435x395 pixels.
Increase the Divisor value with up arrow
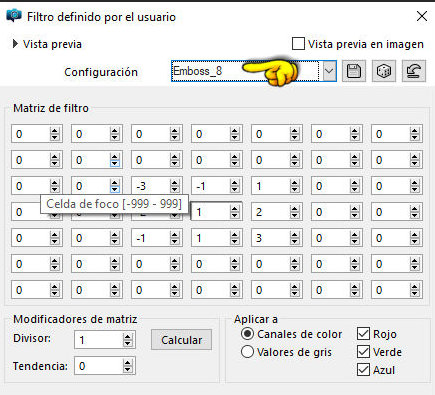click(127, 337)
